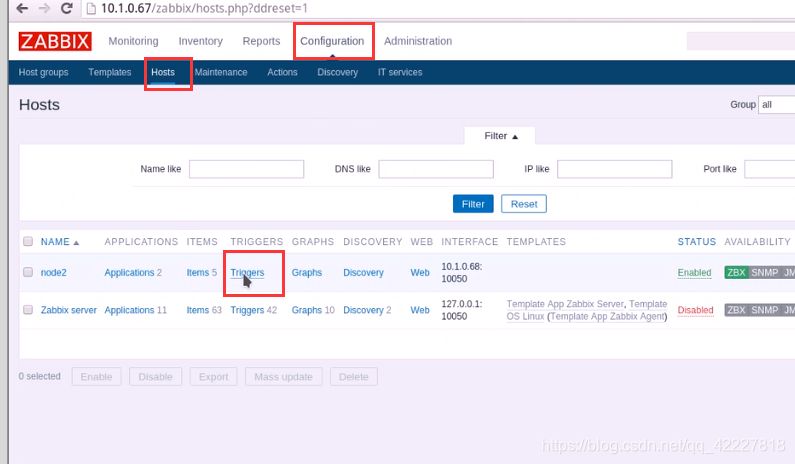Open the Reports menu
Image resolution: width=795 pixels, height=464 pixels.
(261, 41)
